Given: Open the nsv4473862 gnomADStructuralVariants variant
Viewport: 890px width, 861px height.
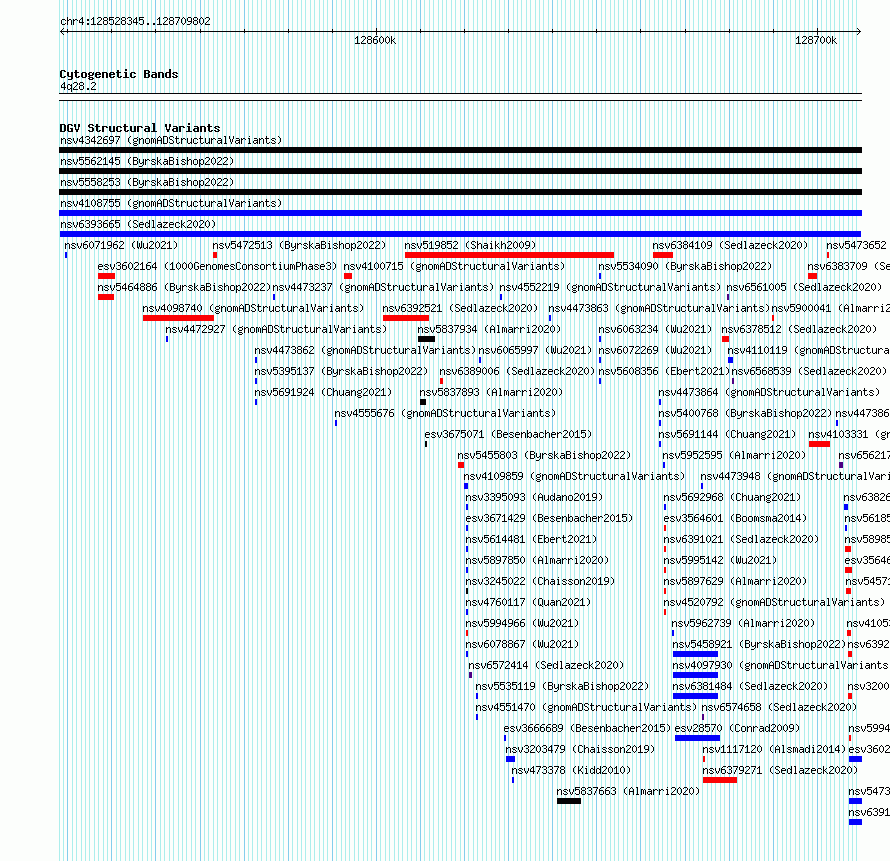Looking at the screenshot, I should pos(365,350).
